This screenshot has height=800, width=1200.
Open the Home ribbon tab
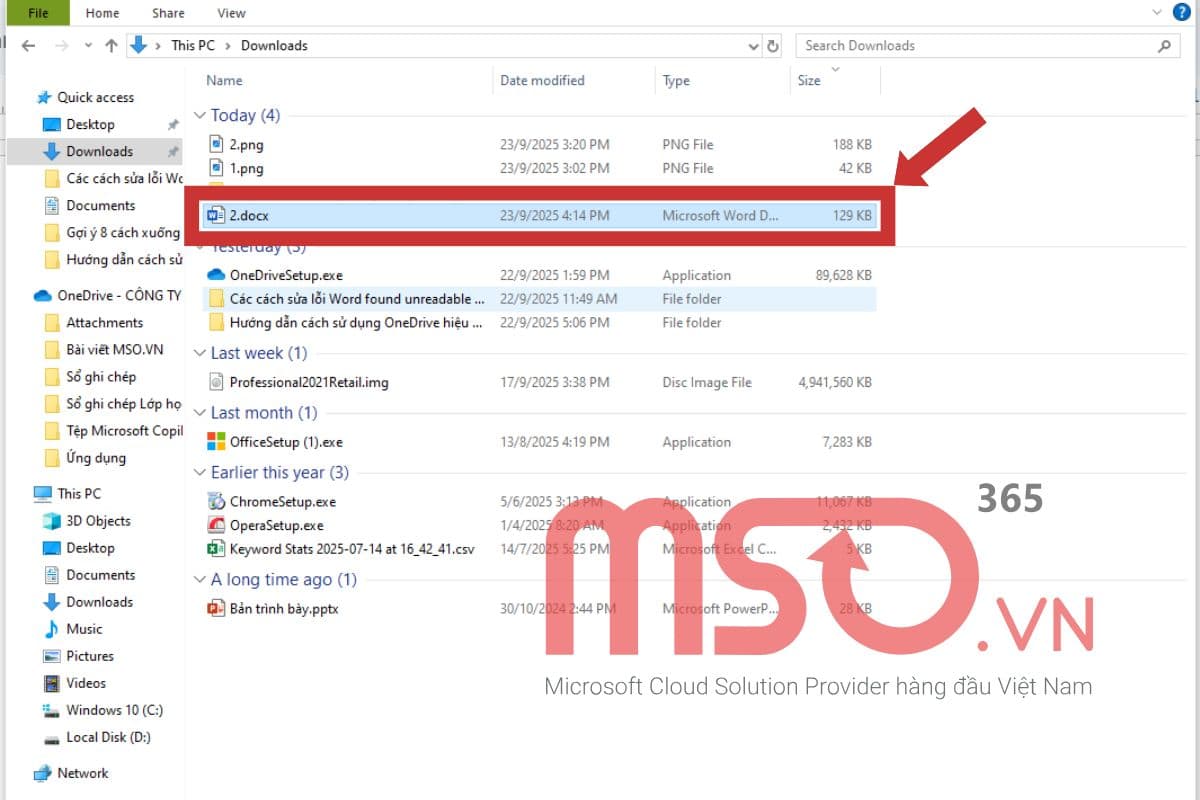coord(102,13)
